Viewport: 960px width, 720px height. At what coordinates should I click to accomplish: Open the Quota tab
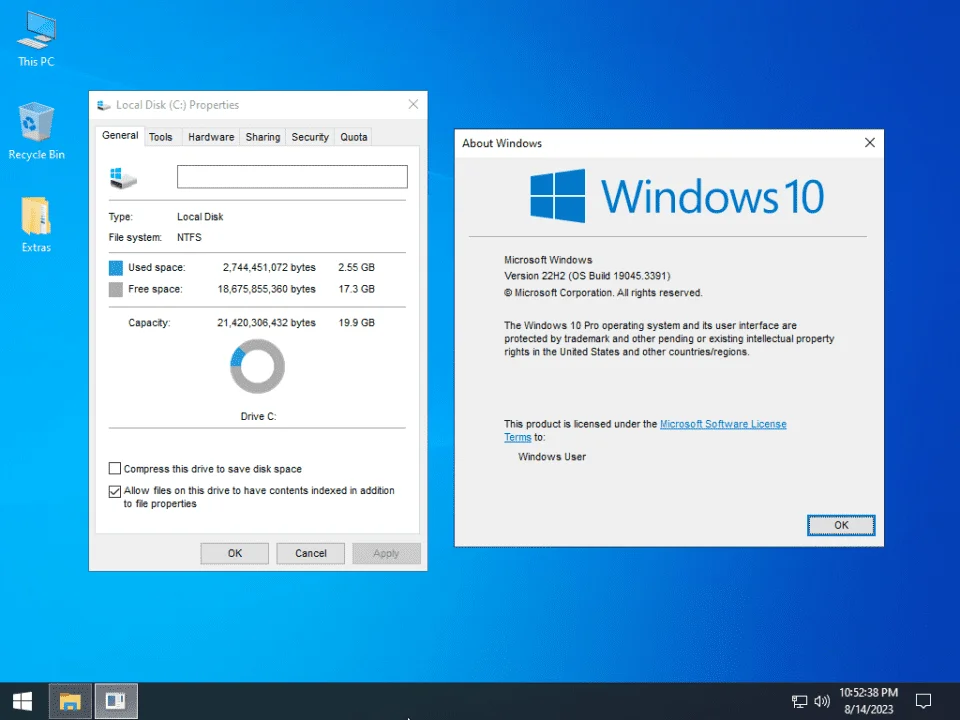[x=353, y=137]
